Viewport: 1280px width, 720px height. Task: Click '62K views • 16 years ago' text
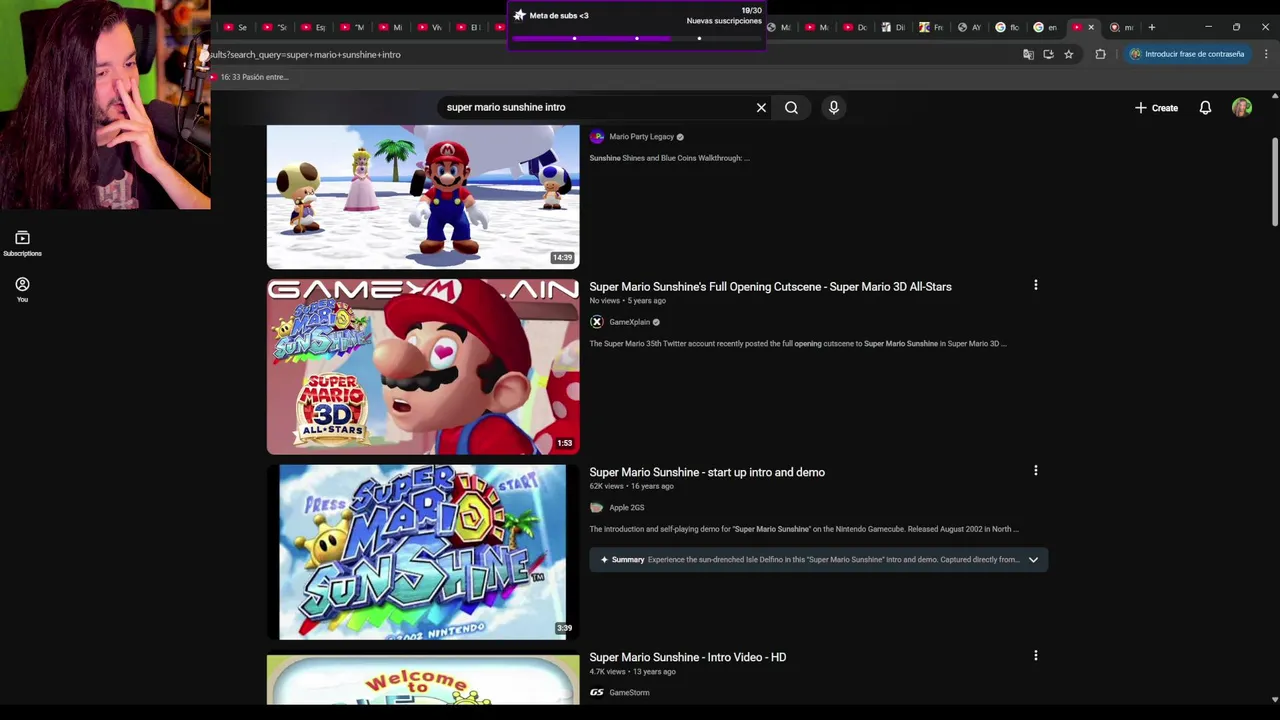coord(631,486)
